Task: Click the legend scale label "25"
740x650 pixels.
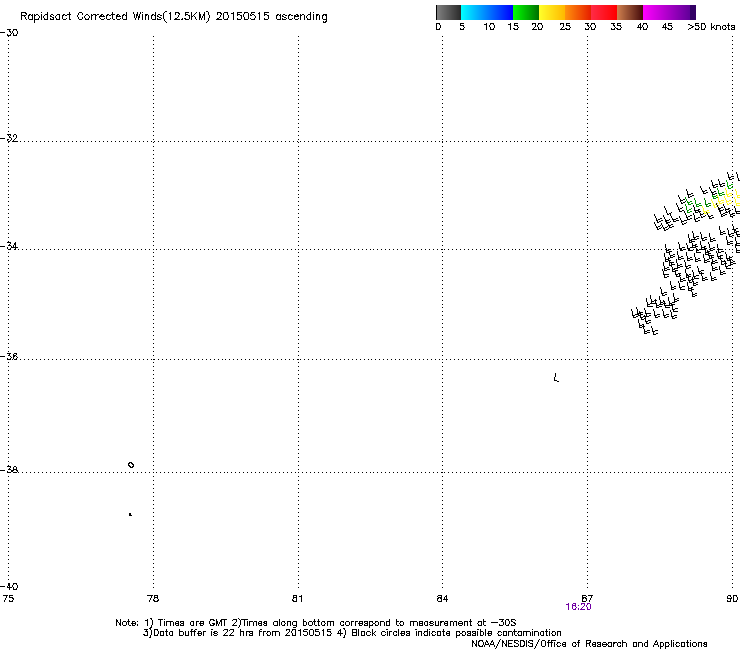Action: coord(565,27)
